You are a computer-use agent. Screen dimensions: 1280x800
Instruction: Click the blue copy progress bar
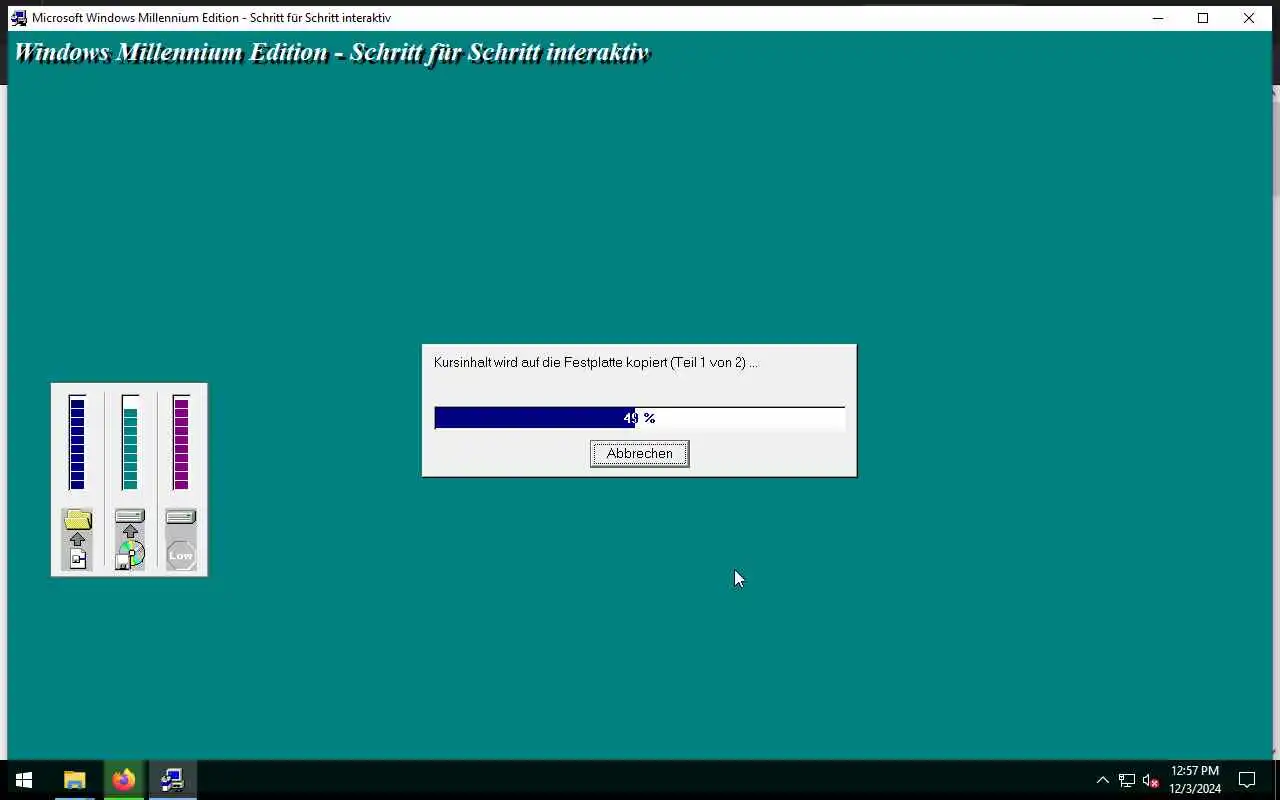[x=639, y=418]
